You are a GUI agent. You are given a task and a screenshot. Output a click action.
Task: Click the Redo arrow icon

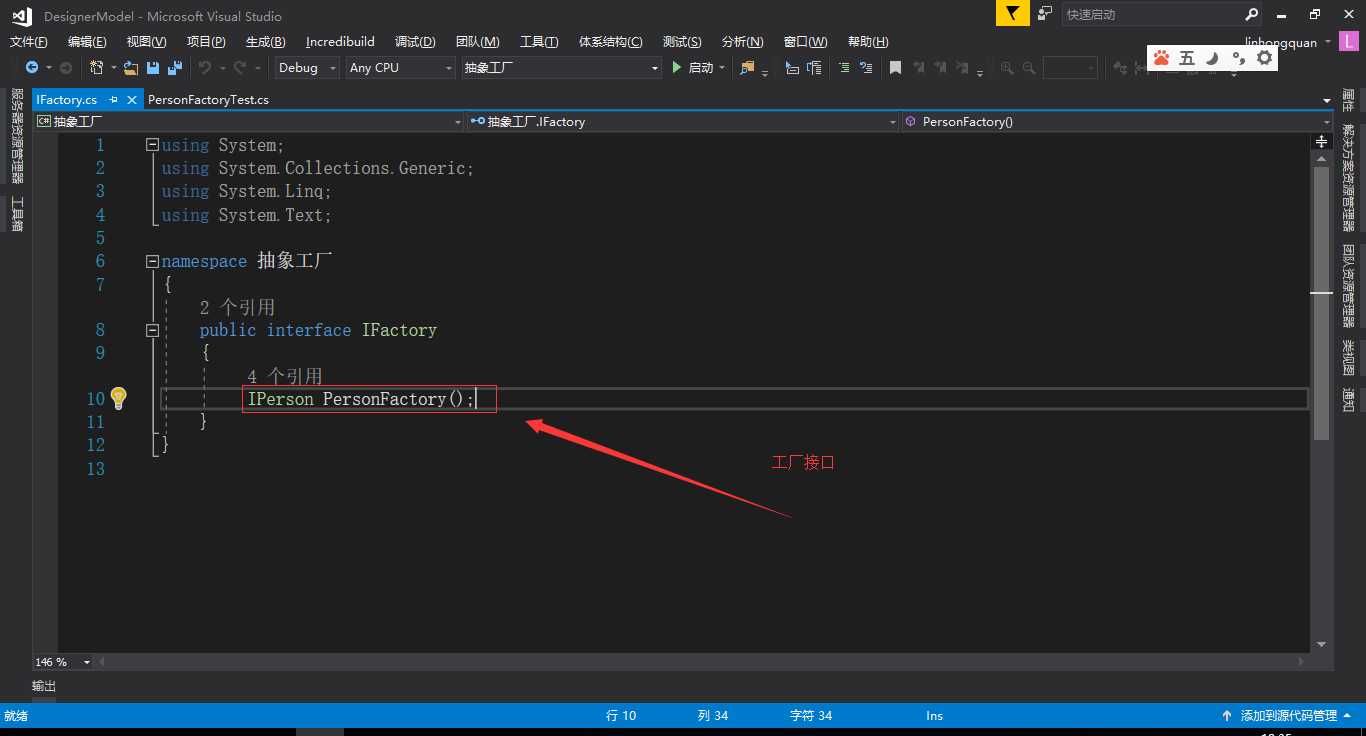coord(240,67)
